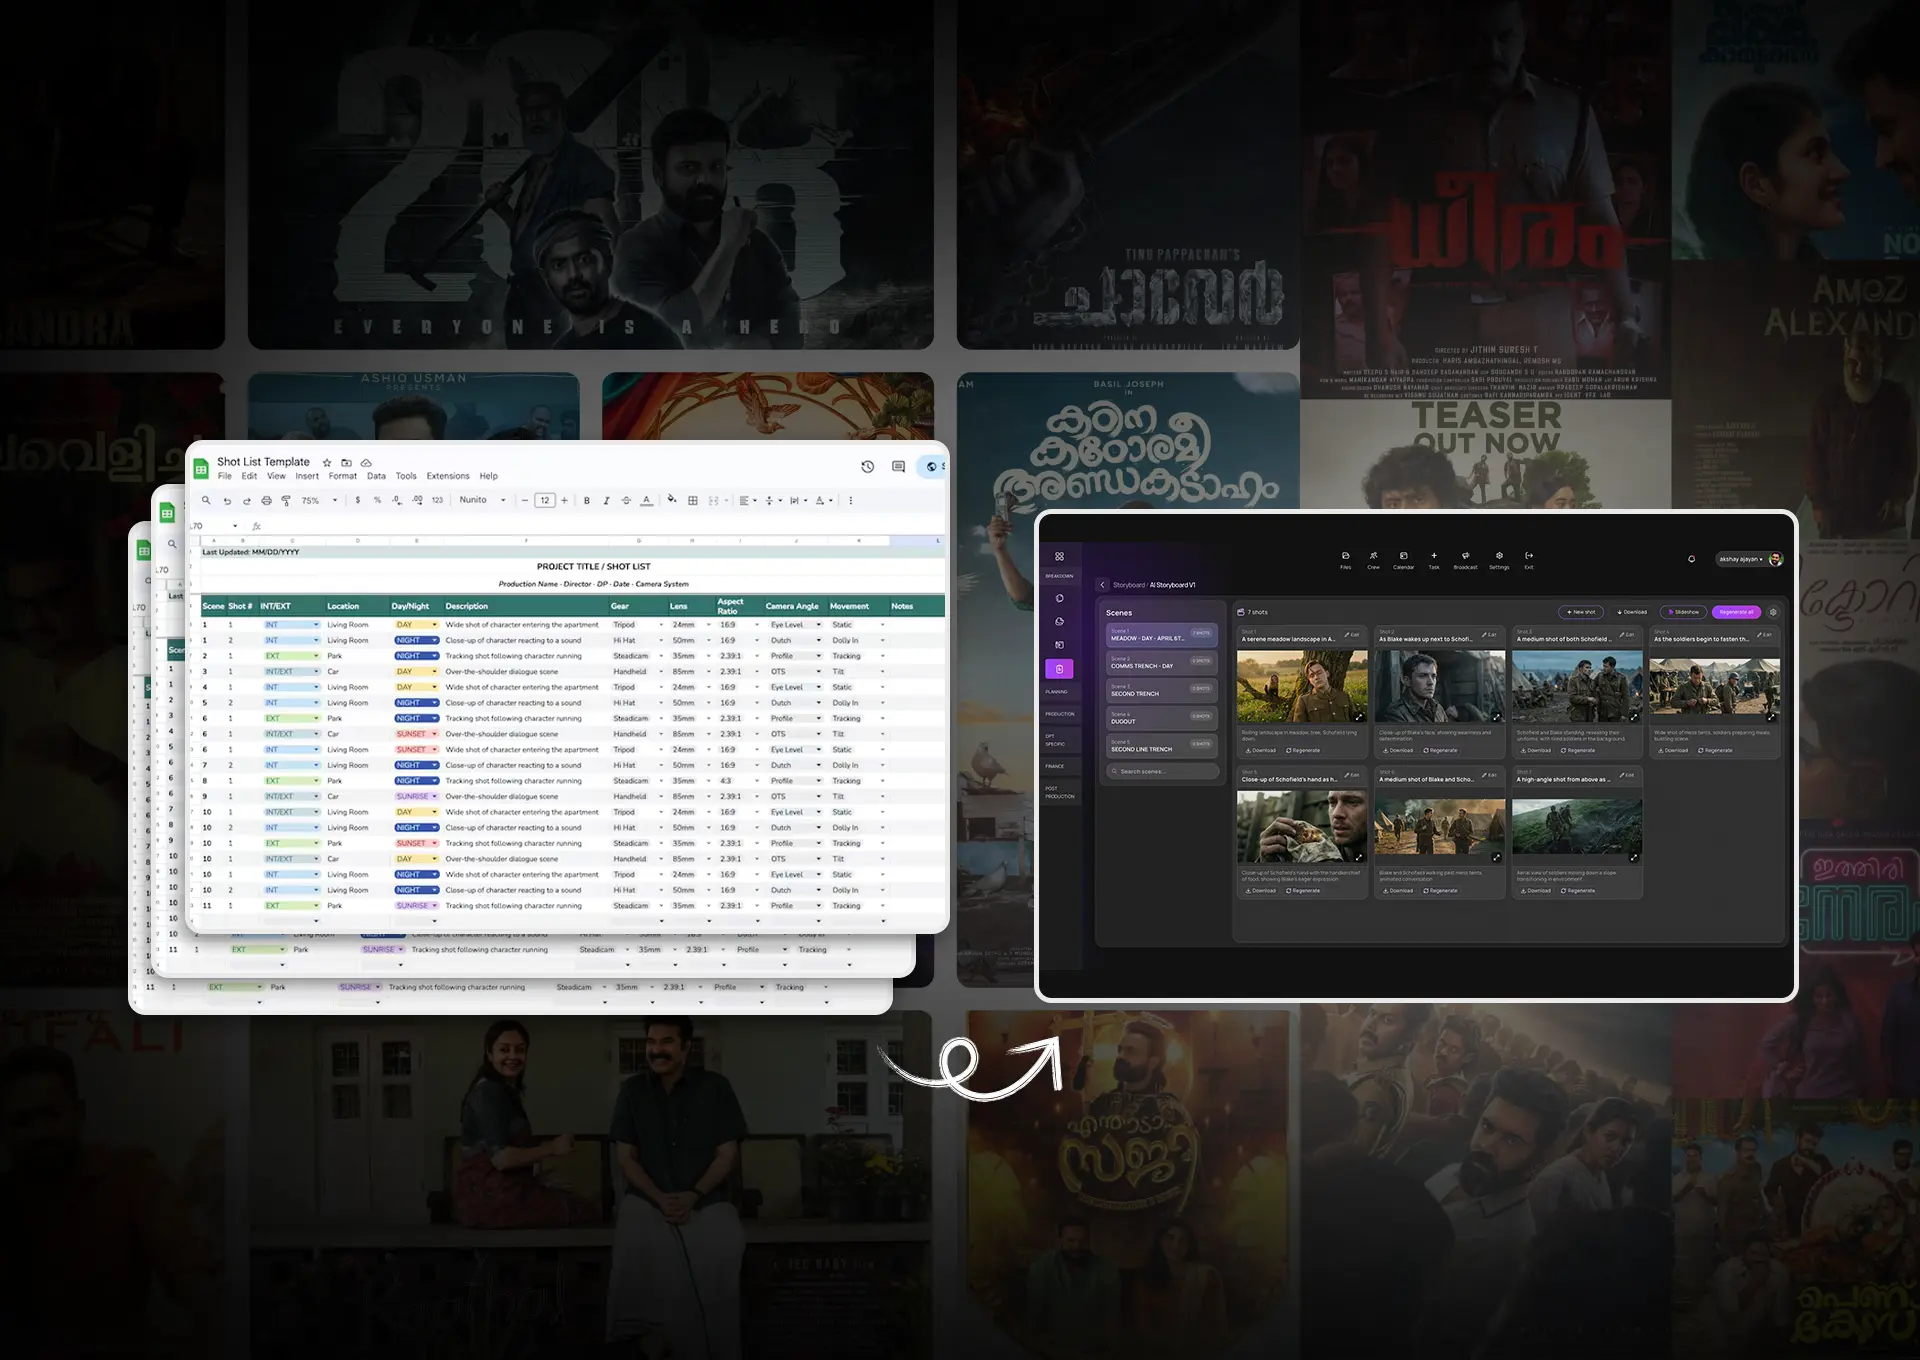
Task: Open the text color underlined A tool
Action: point(646,500)
